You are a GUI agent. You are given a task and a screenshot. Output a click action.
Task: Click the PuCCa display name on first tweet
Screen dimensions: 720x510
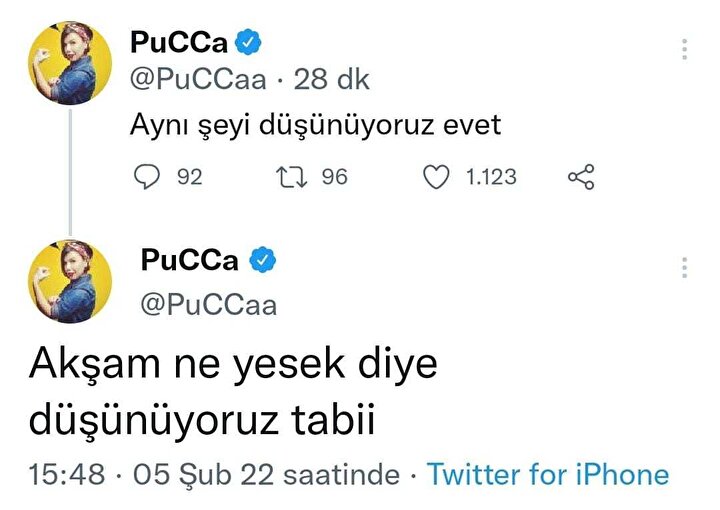[x=179, y=43]
